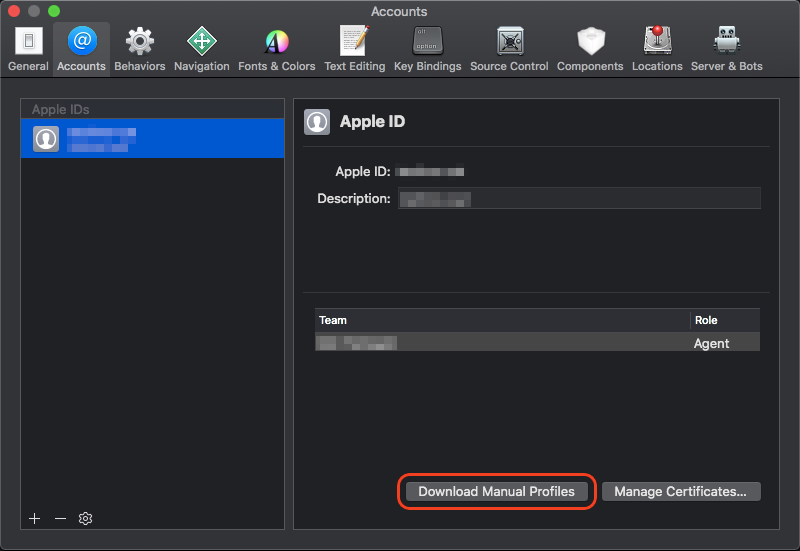The width and height of the screenshot is (800, 551).
Task: Click the Role column header
Action: [725, 320]
